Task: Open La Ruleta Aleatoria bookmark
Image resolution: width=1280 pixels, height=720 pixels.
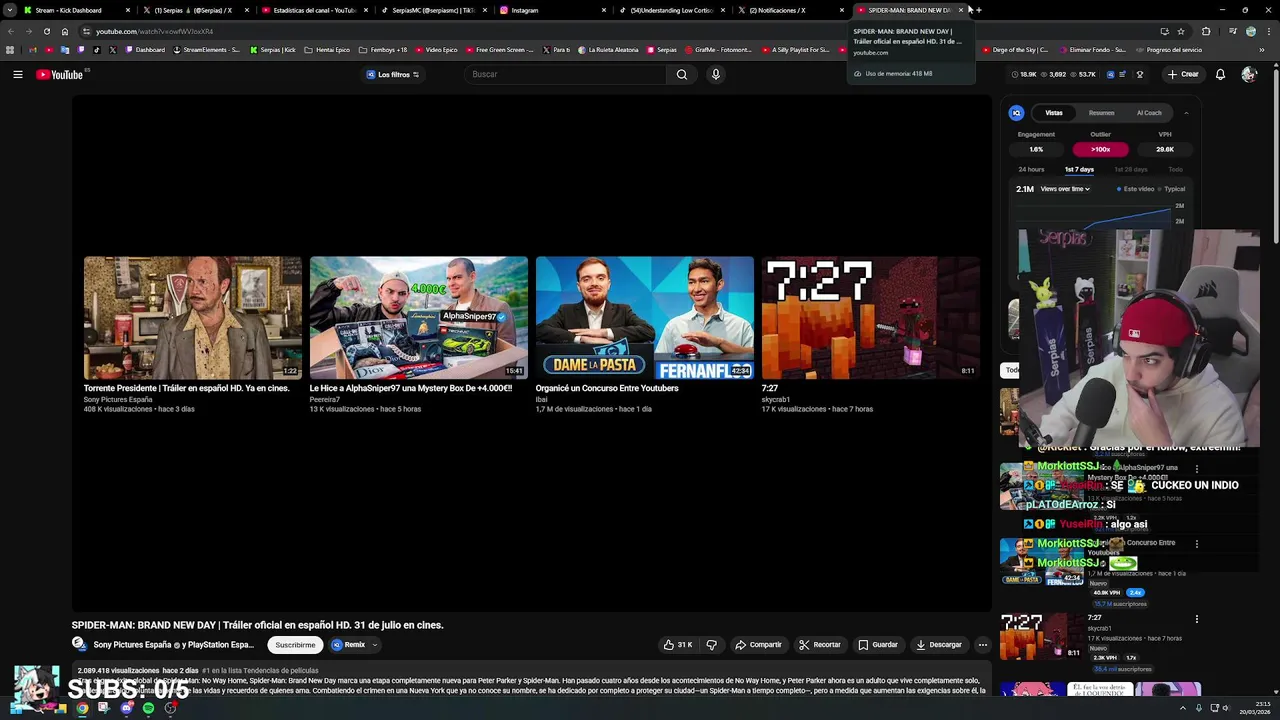Action: pyautogui.click(x=608, y=50)
